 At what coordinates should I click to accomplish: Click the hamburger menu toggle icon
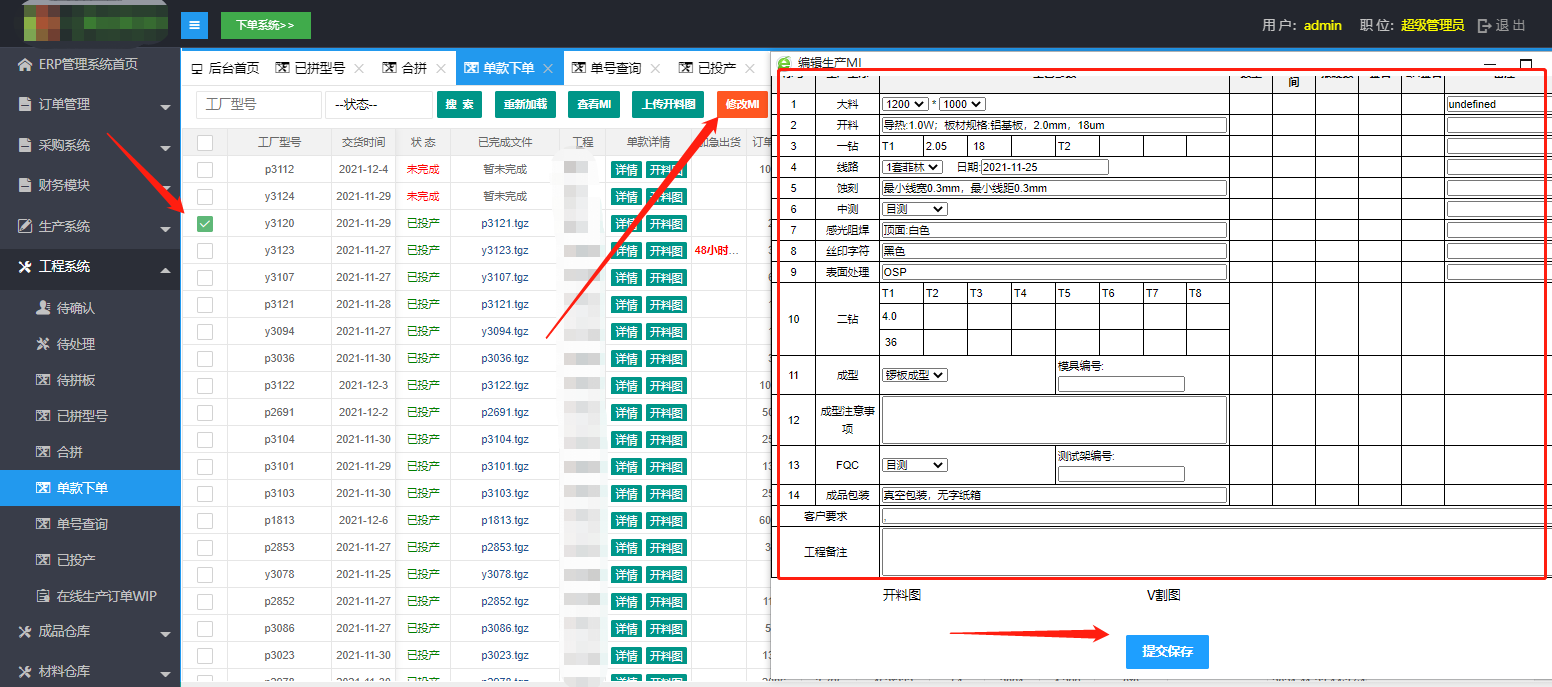pos(194,25)
